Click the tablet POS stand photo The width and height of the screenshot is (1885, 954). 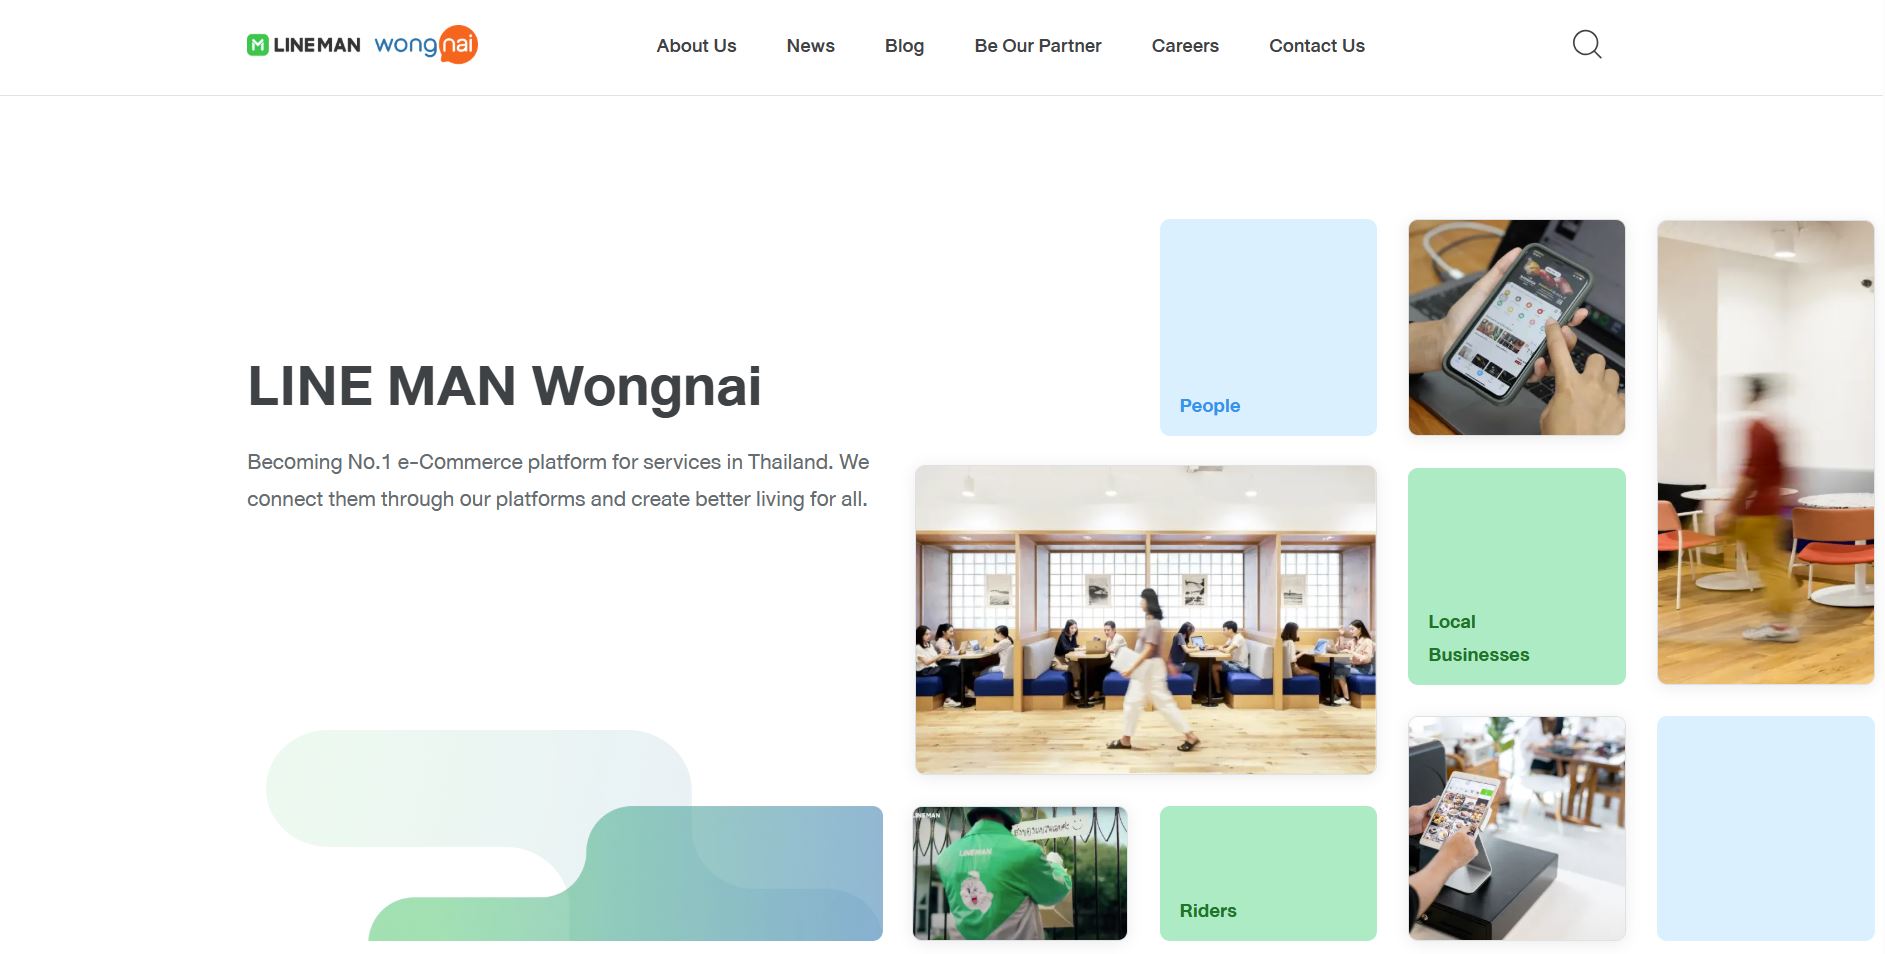pyautogui.click(x=1517, y=828)
